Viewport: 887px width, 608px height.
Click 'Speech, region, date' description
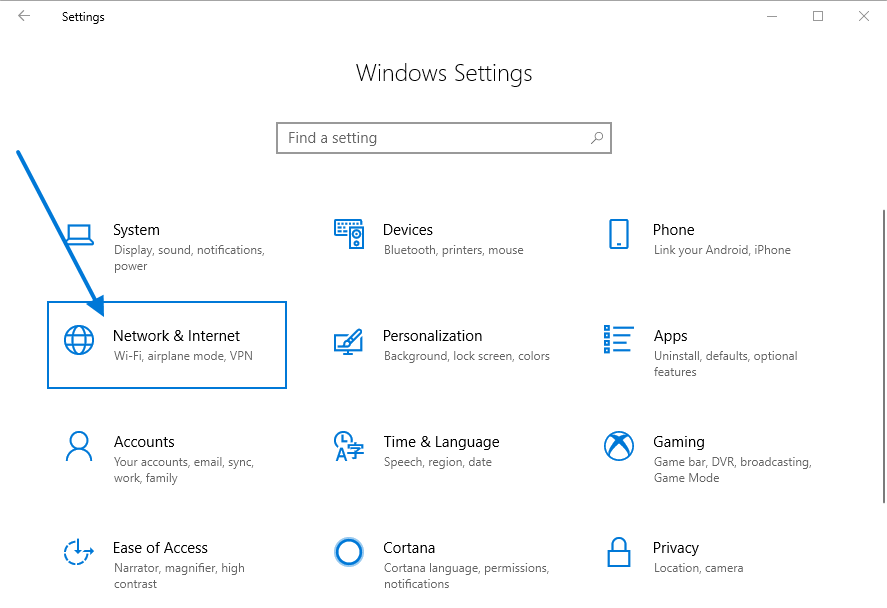click(438, 462)
